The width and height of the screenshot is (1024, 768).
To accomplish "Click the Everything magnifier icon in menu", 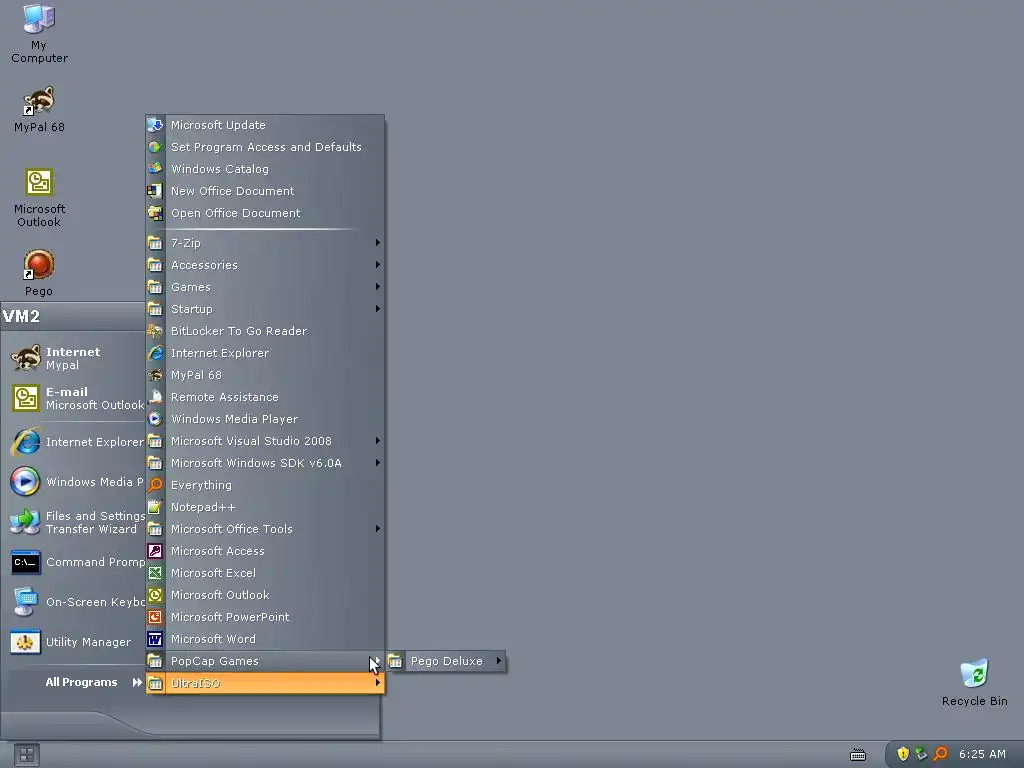I will (x=155, y=485).
